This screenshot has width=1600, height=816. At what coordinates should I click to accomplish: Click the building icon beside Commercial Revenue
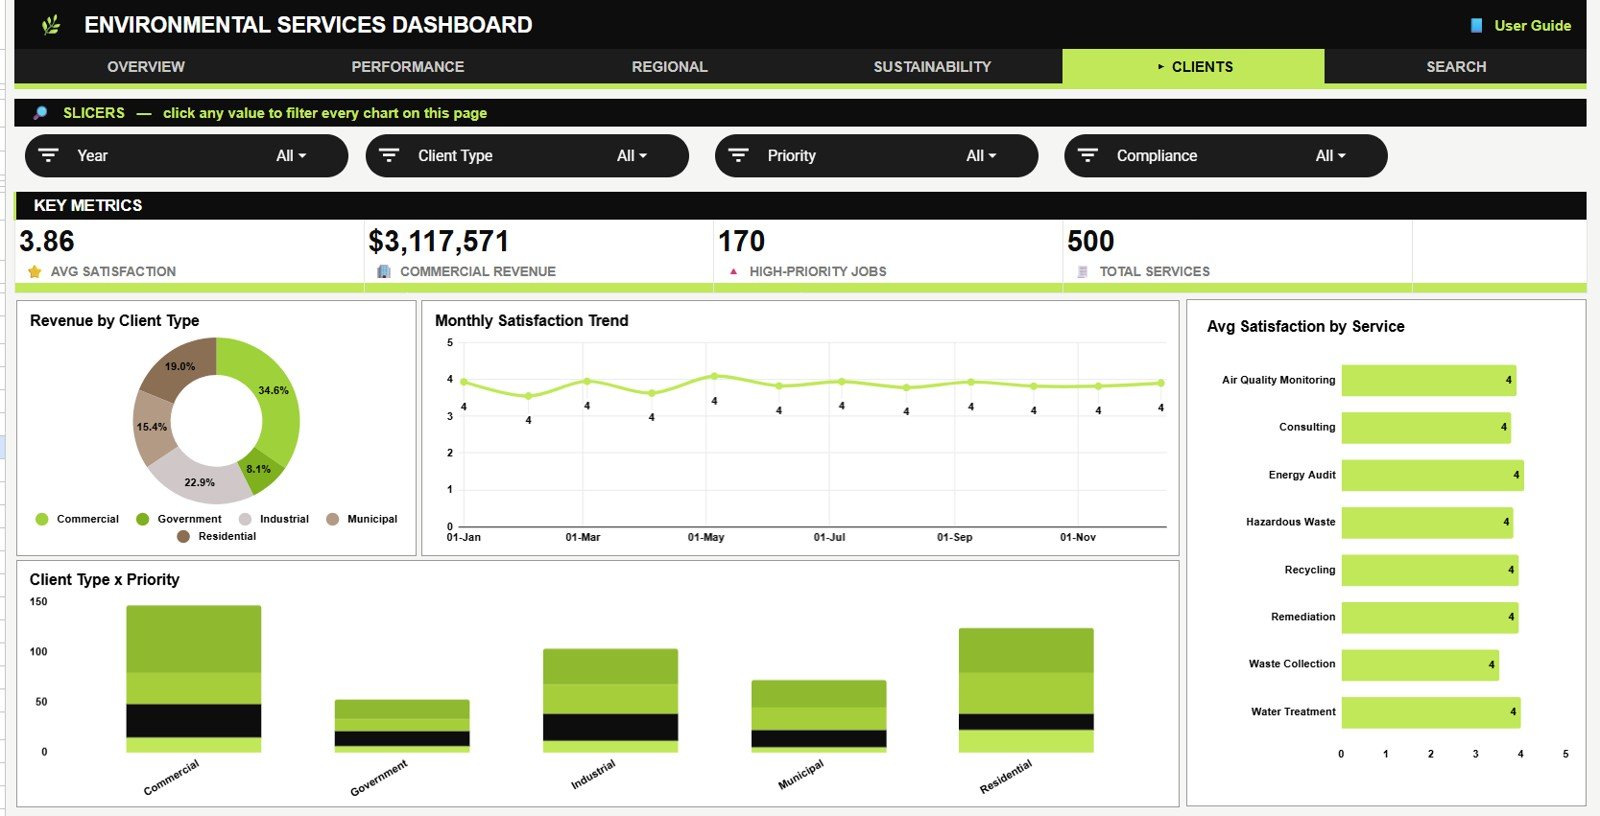pyautogui.click(x=384, y=271)
